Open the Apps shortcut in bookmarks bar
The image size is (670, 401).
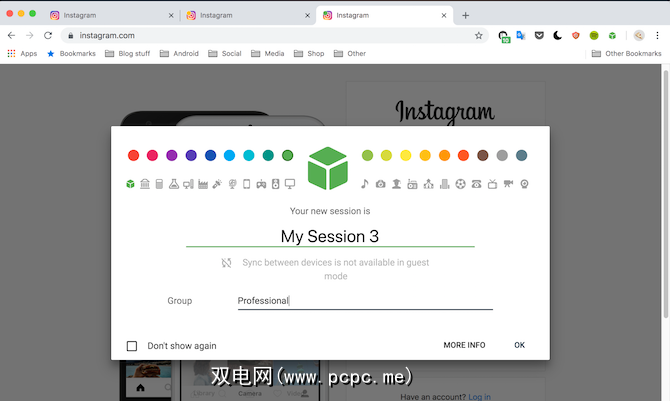pos(22,53)
